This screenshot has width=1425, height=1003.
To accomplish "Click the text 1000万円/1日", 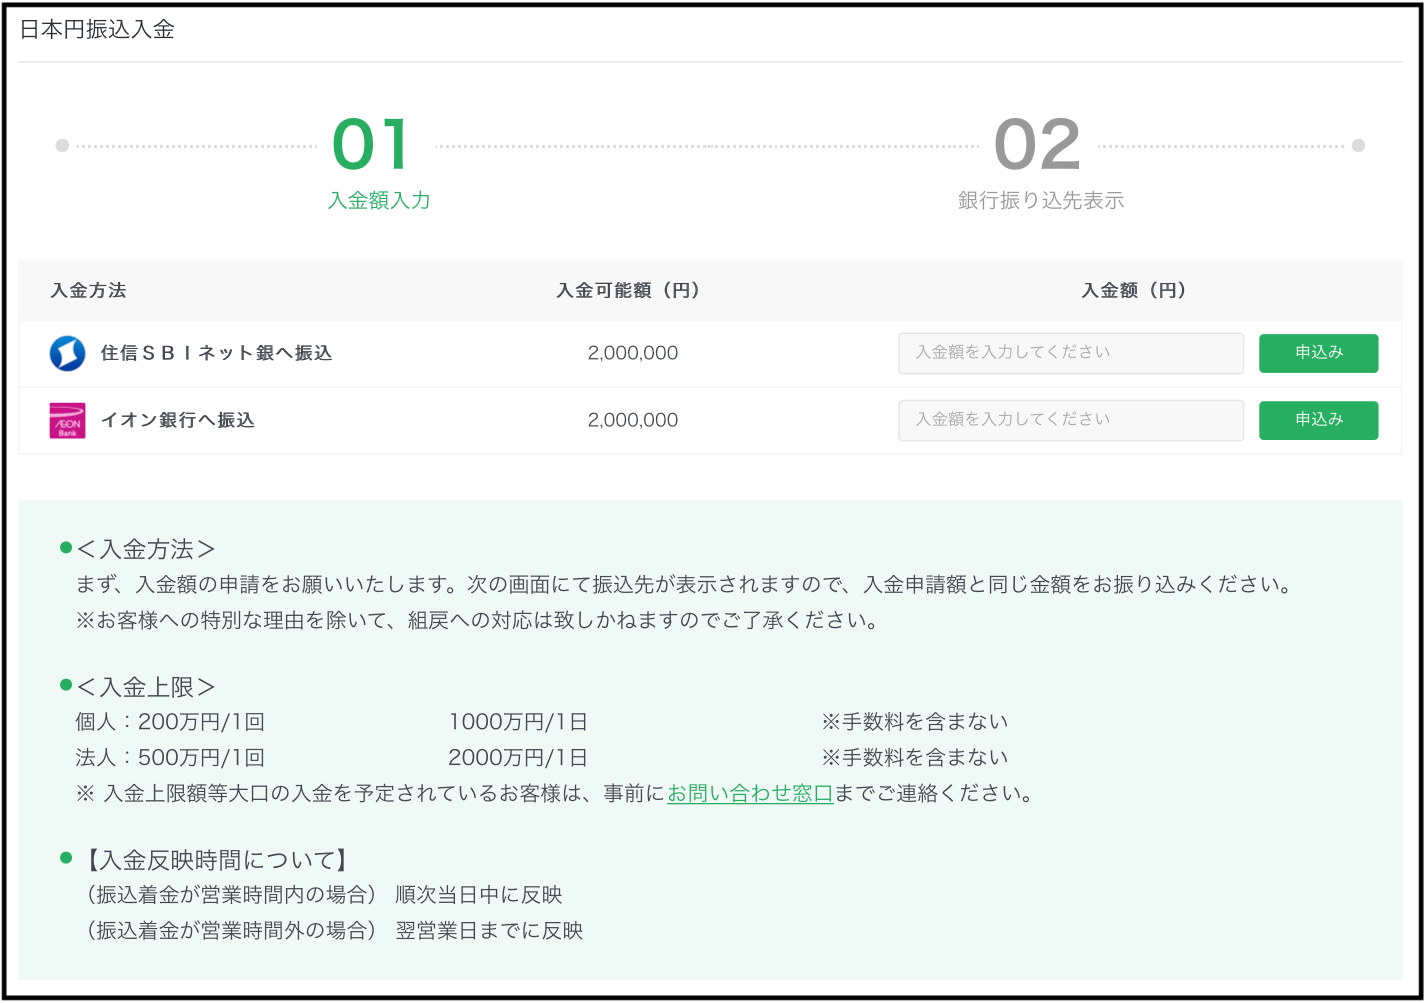I will 517,722.
